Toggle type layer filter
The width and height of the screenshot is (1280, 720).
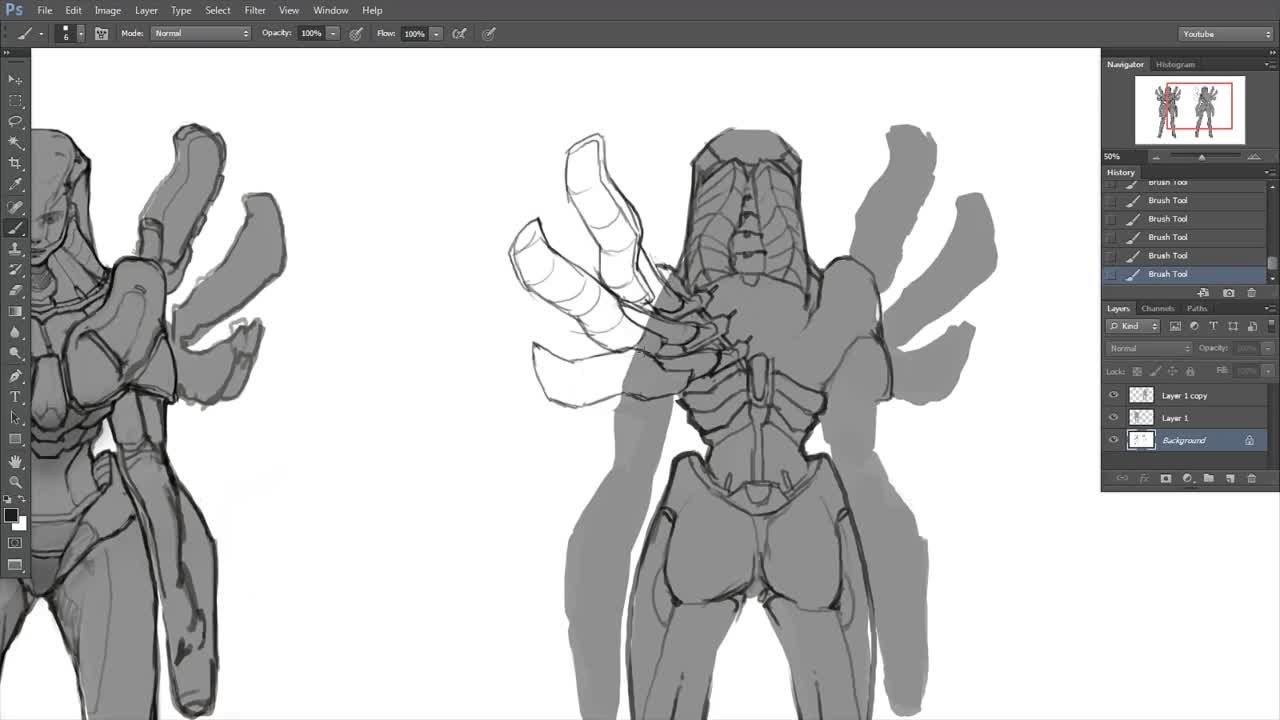[1213, 326]
